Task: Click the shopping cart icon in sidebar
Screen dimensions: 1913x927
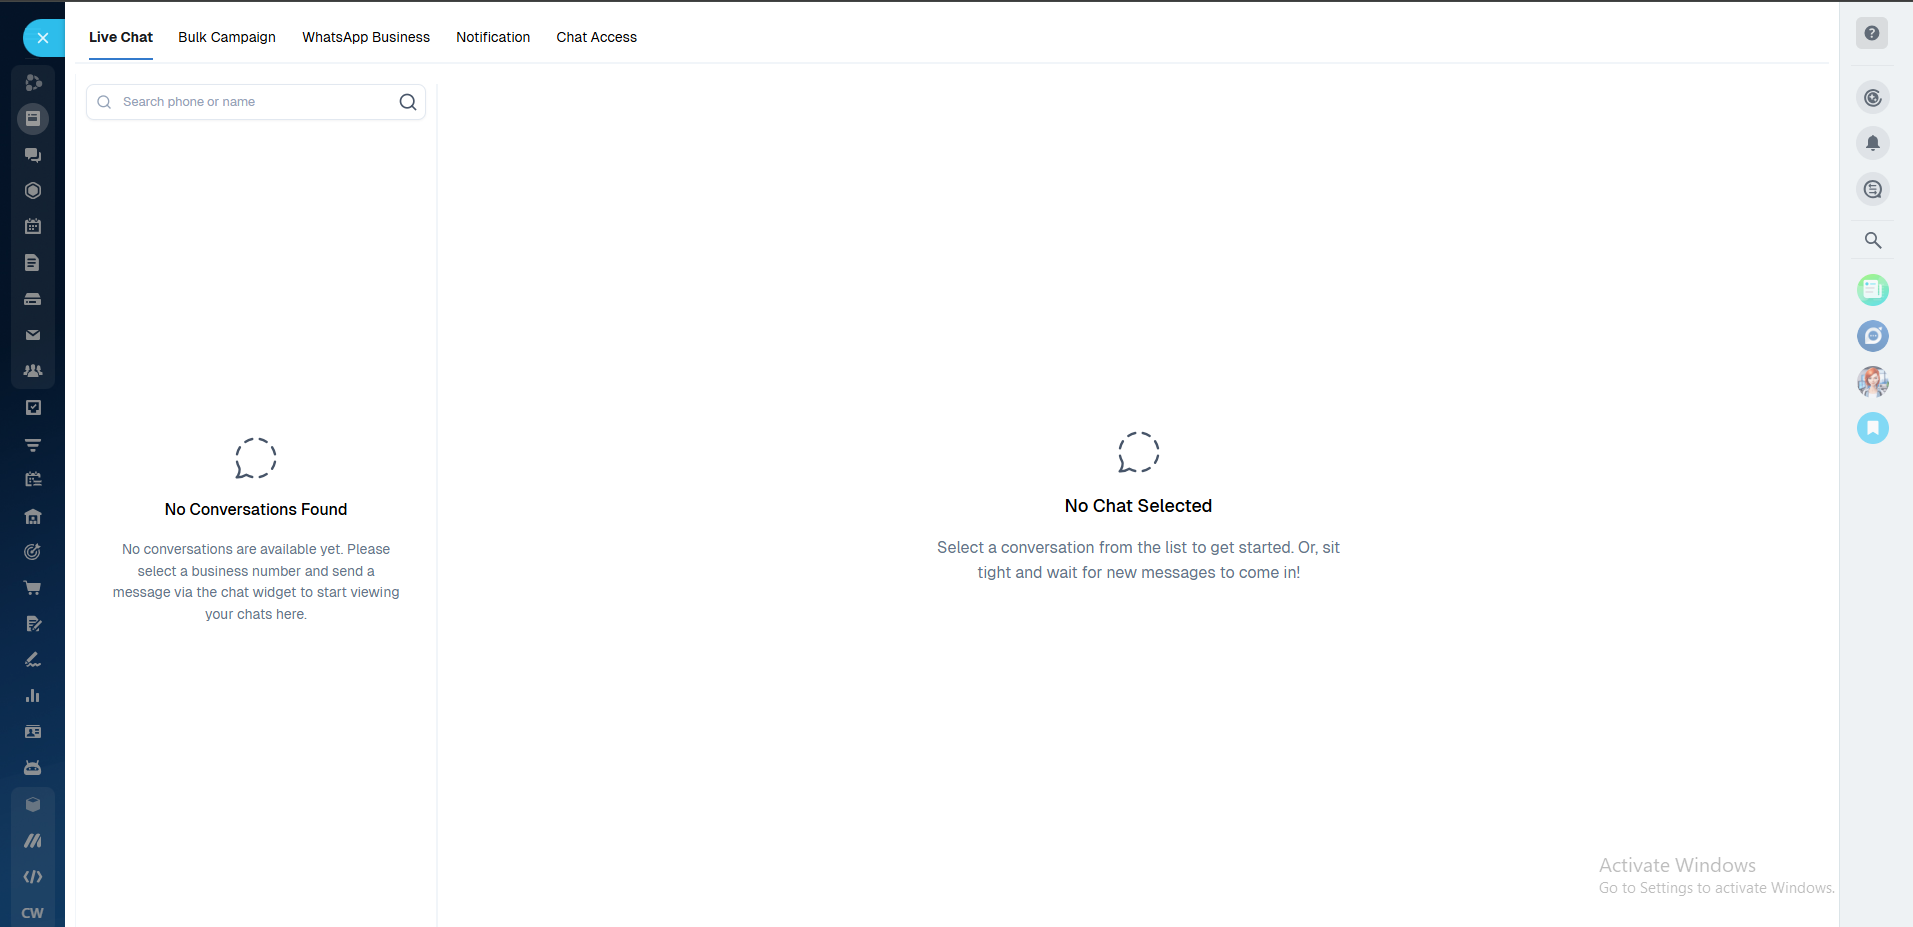Action: (33, 588)
